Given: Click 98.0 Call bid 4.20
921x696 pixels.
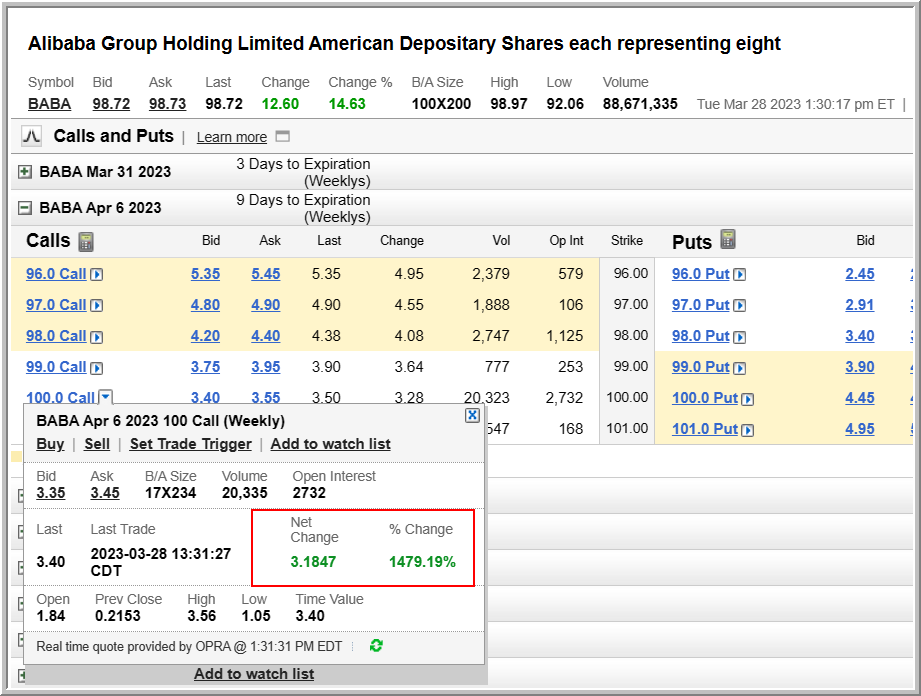Looking at the screenshot, I should [x=205, y=336].
